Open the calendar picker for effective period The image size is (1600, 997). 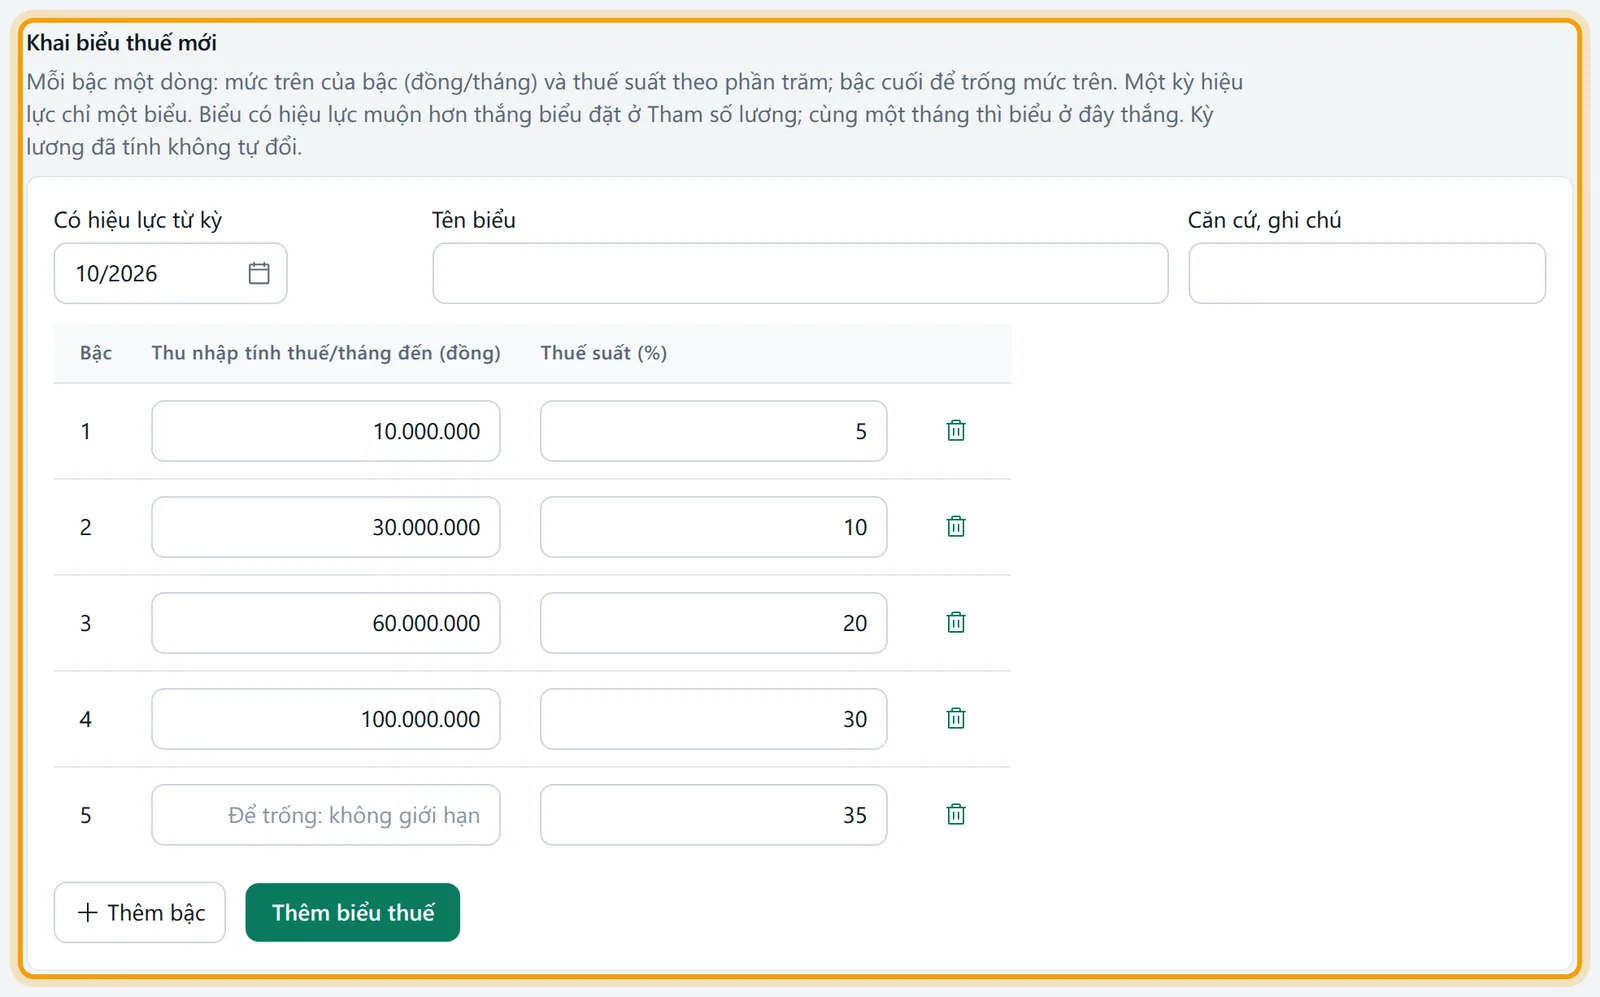tap(259, 273)
